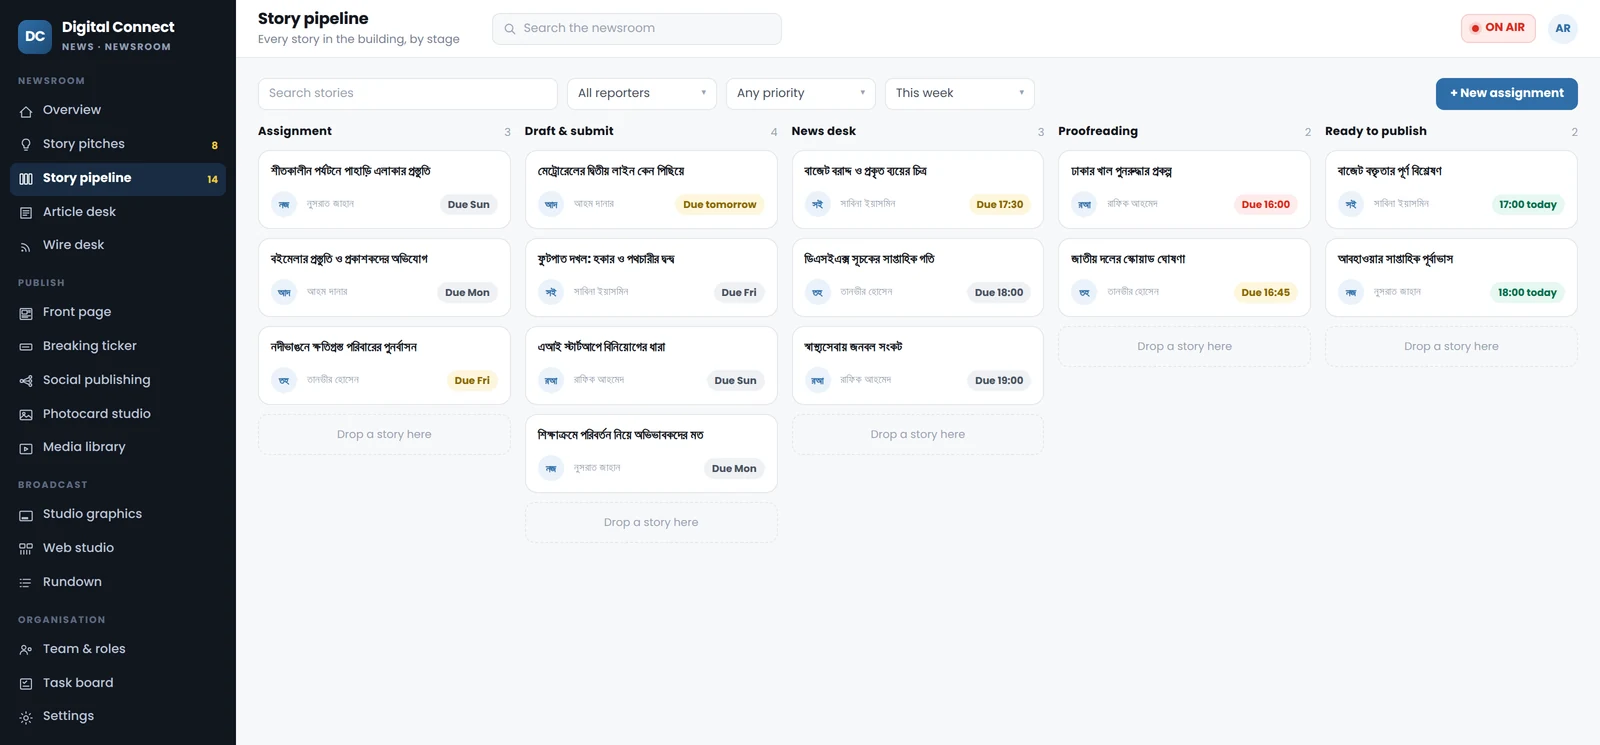This screenshot has height=745, width=1600.
Task: Click the Assignment column header
Action: click(x=295, y=131)
